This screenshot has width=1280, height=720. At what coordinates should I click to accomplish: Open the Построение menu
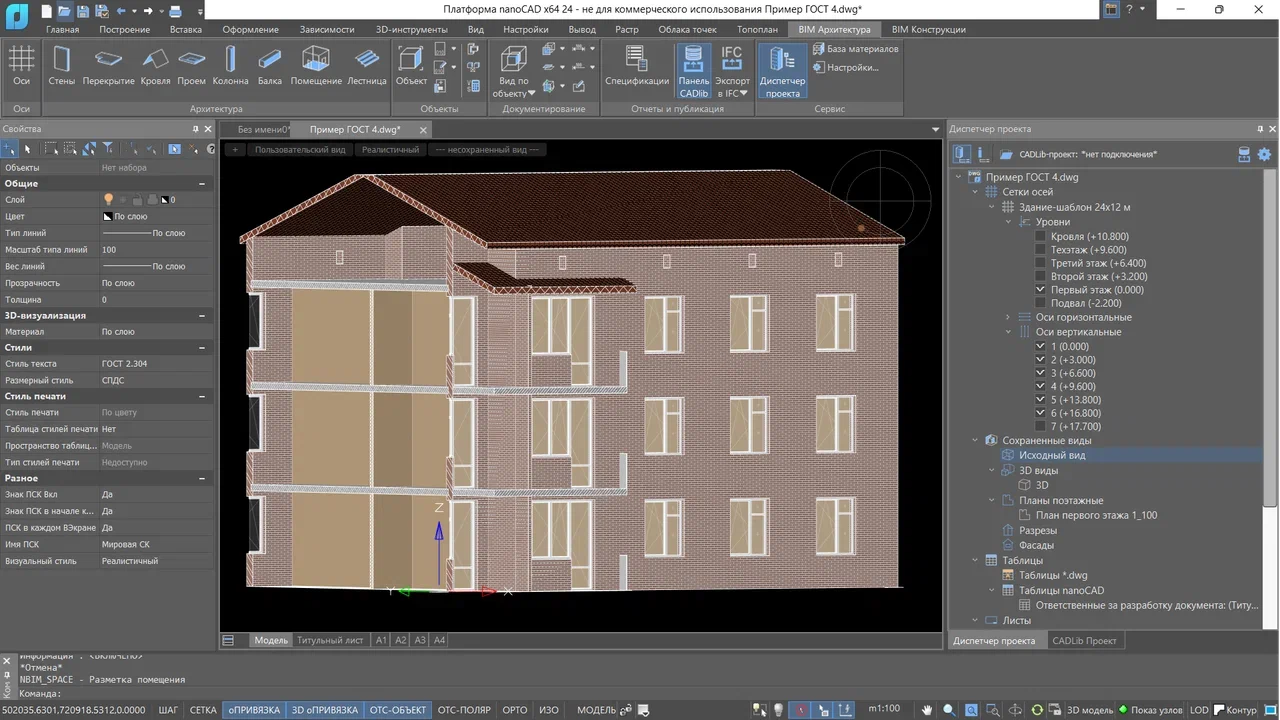[124, 29]
